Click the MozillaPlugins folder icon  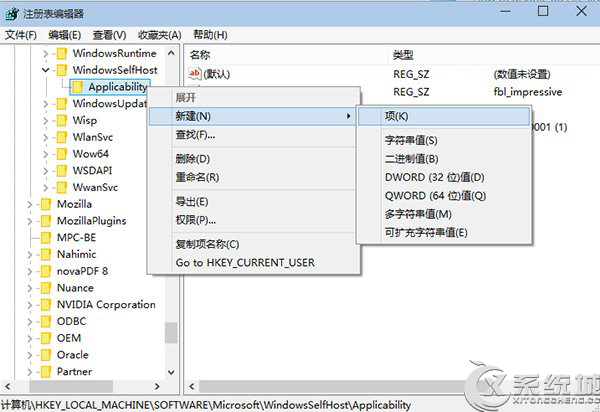(46, 221)
